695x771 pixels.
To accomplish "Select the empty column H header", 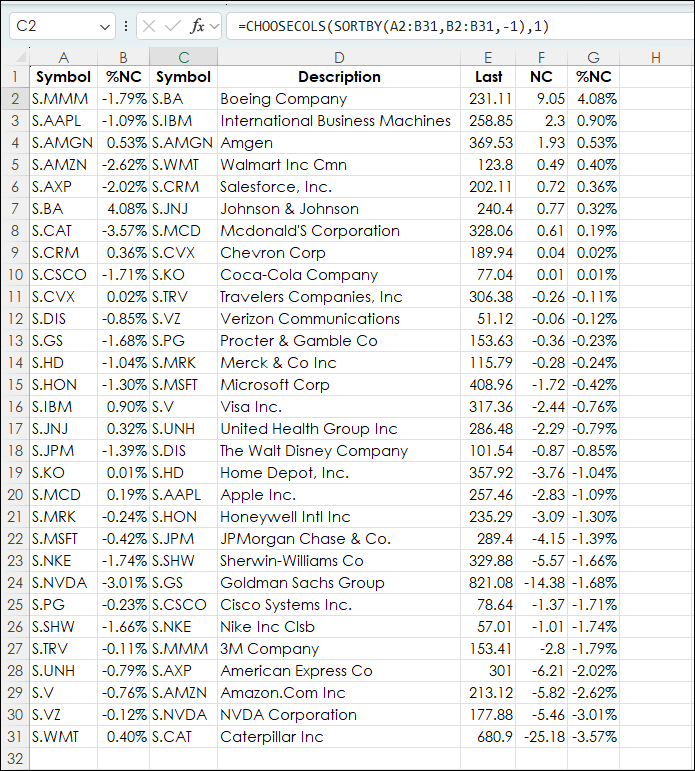I will click(655, 58).
